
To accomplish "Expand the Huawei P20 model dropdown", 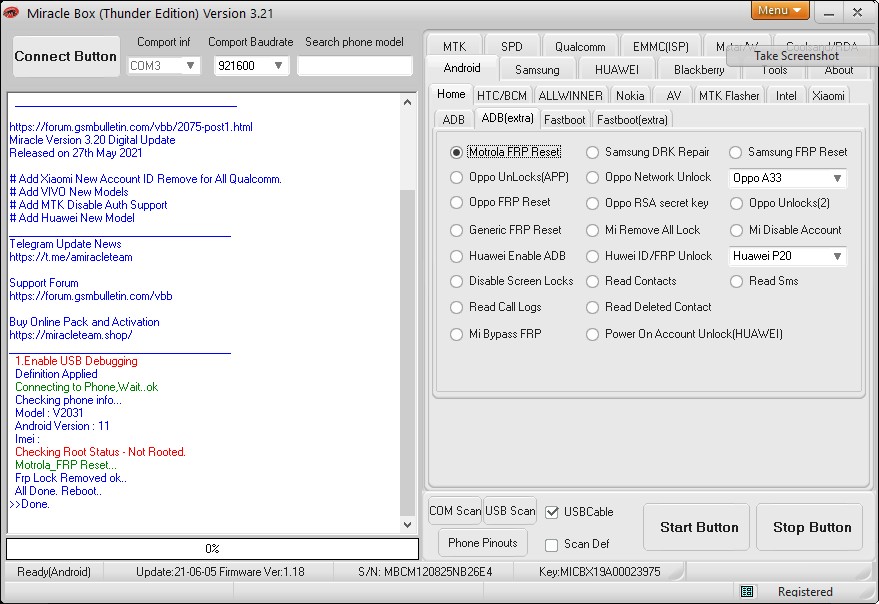I will point(787,256).
